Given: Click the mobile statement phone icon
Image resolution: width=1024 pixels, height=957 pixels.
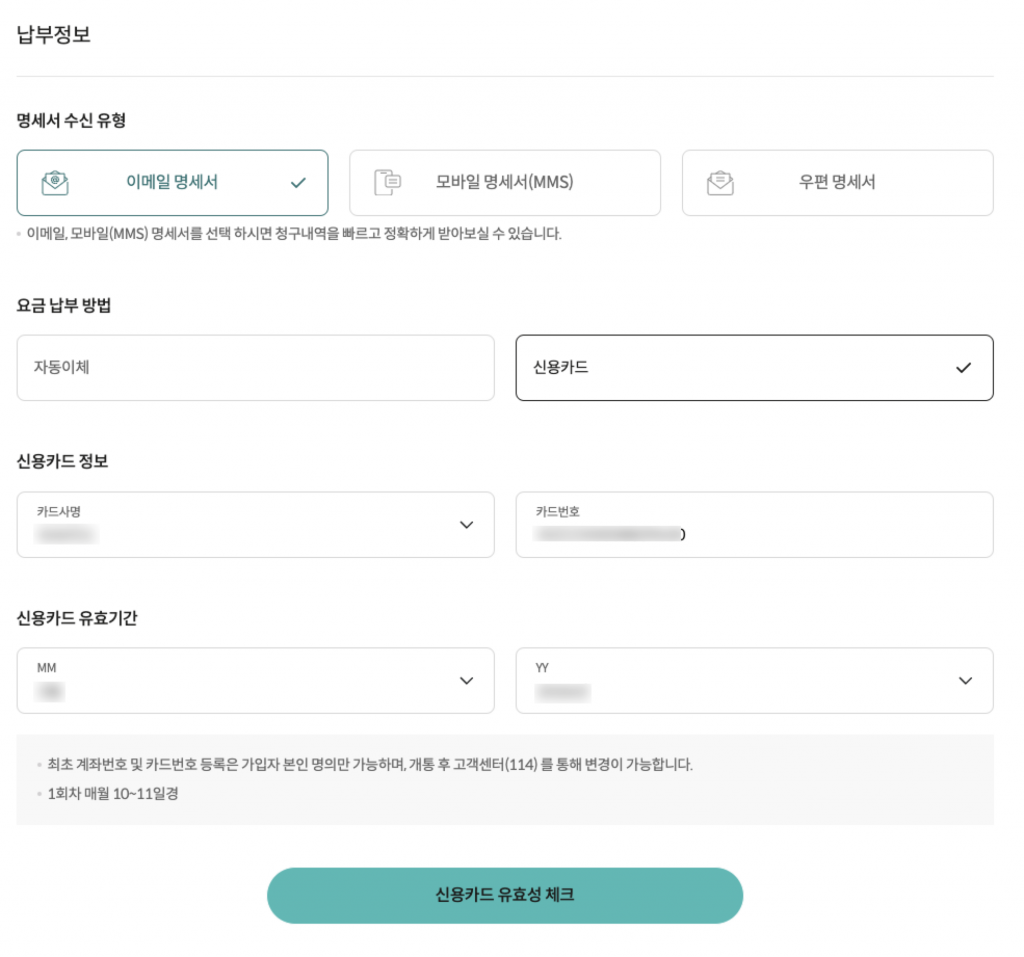Looking at the screenshot, I should coord(387,182).
